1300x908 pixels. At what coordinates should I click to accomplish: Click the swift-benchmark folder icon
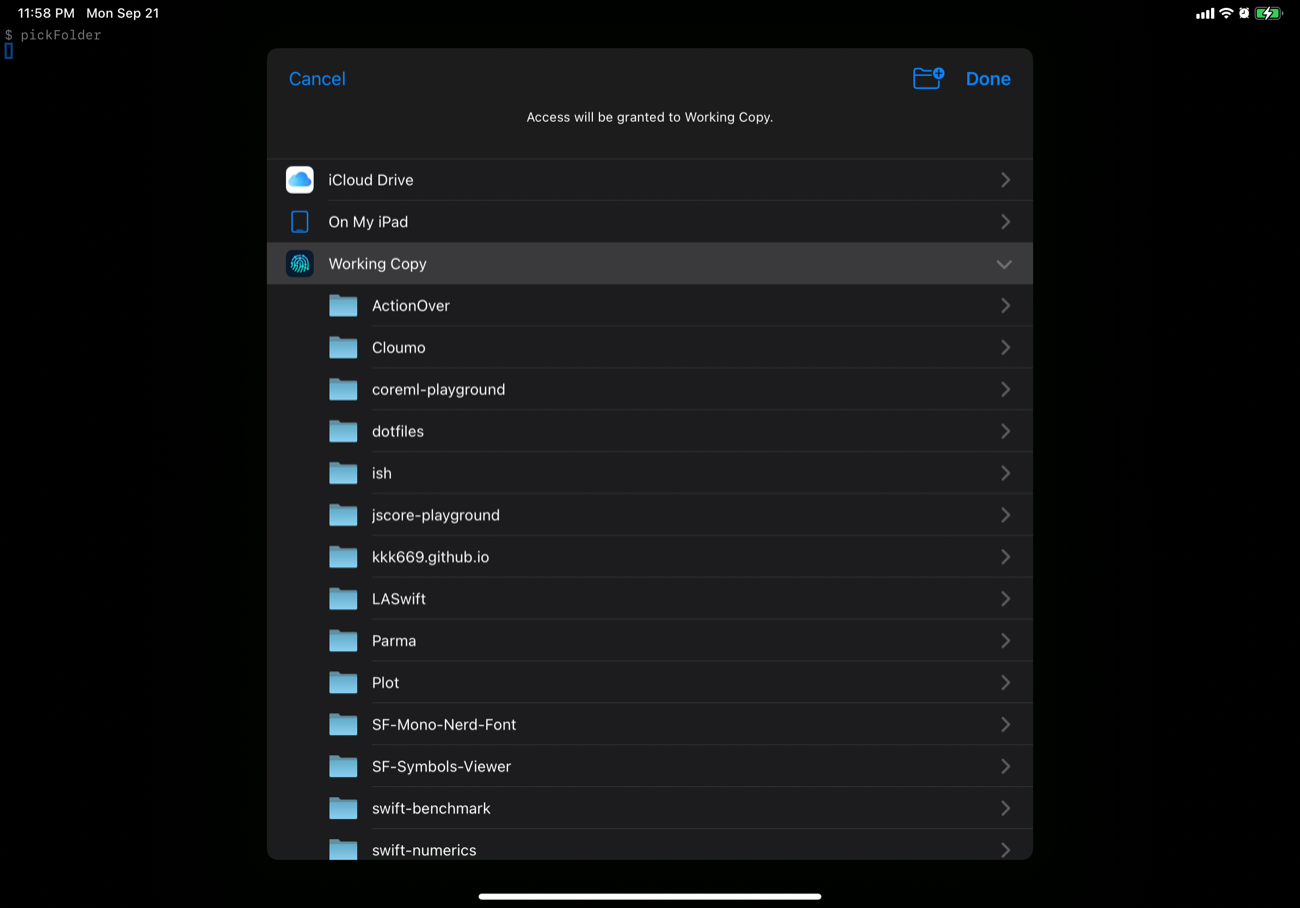[x=343, y=809]
